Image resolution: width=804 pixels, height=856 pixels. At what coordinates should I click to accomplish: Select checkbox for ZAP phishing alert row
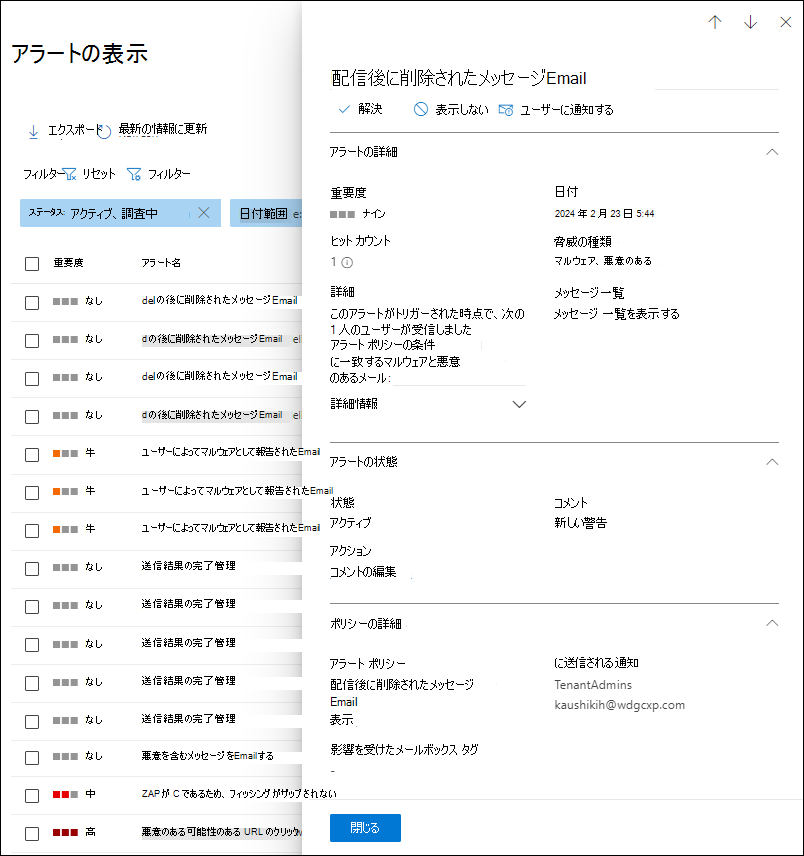coord(32,795)
